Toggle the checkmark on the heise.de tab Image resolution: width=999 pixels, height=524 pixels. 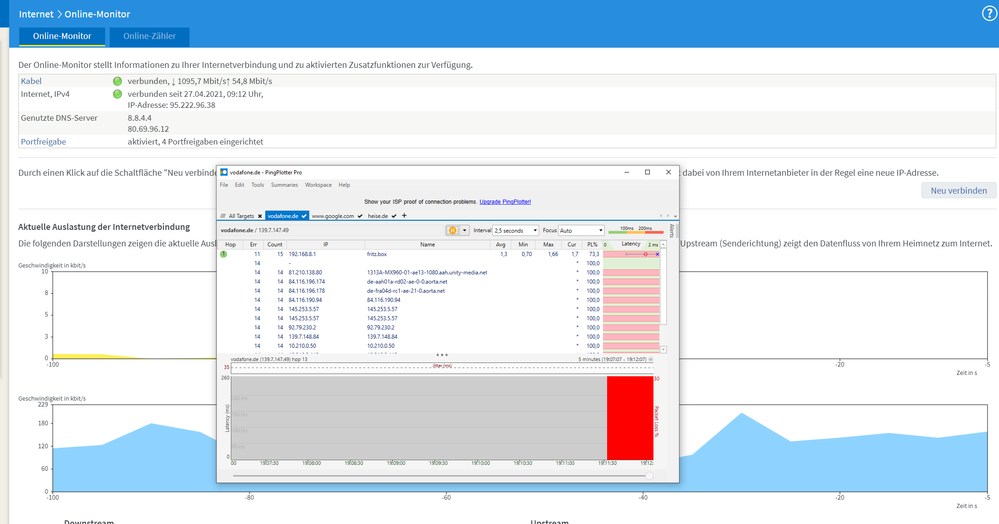(395, 216)
